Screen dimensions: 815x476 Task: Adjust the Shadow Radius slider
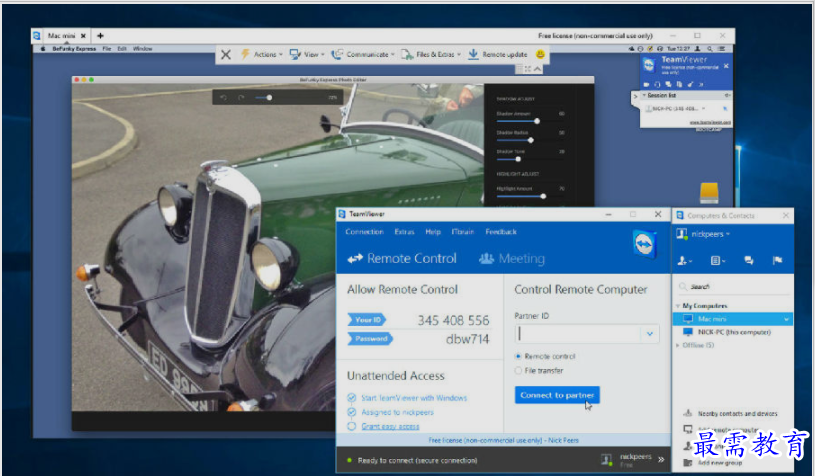pos(531,140)
